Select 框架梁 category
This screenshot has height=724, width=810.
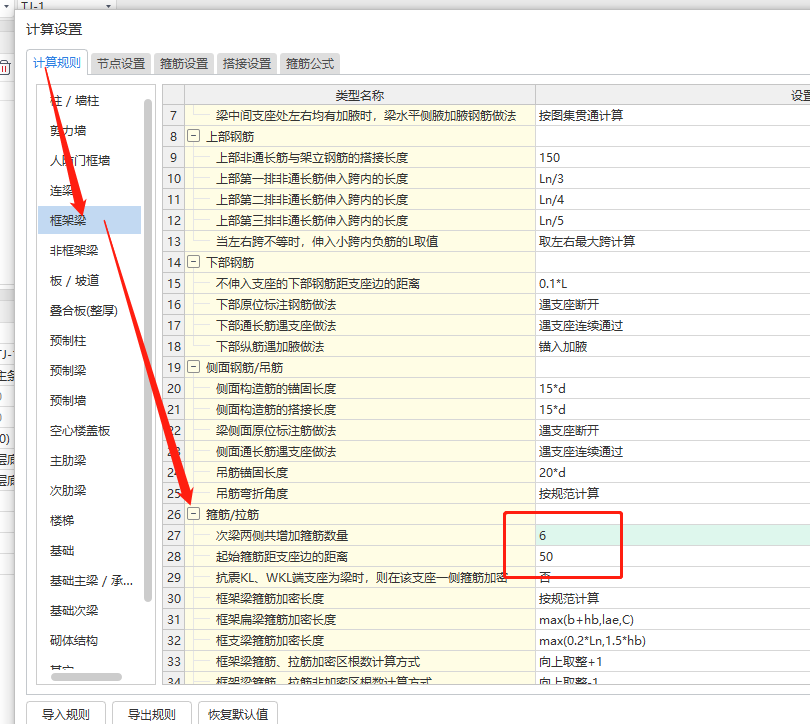pyautogui.click(x=89, y=221)
